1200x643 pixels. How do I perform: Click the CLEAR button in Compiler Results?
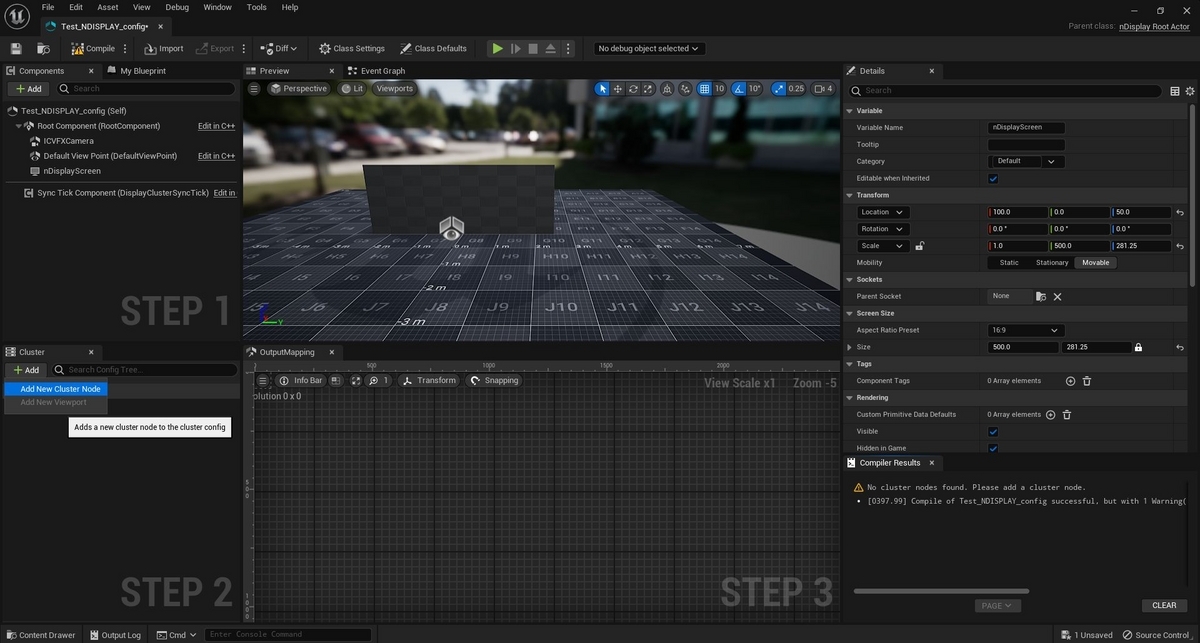[x=1164, y=605]
